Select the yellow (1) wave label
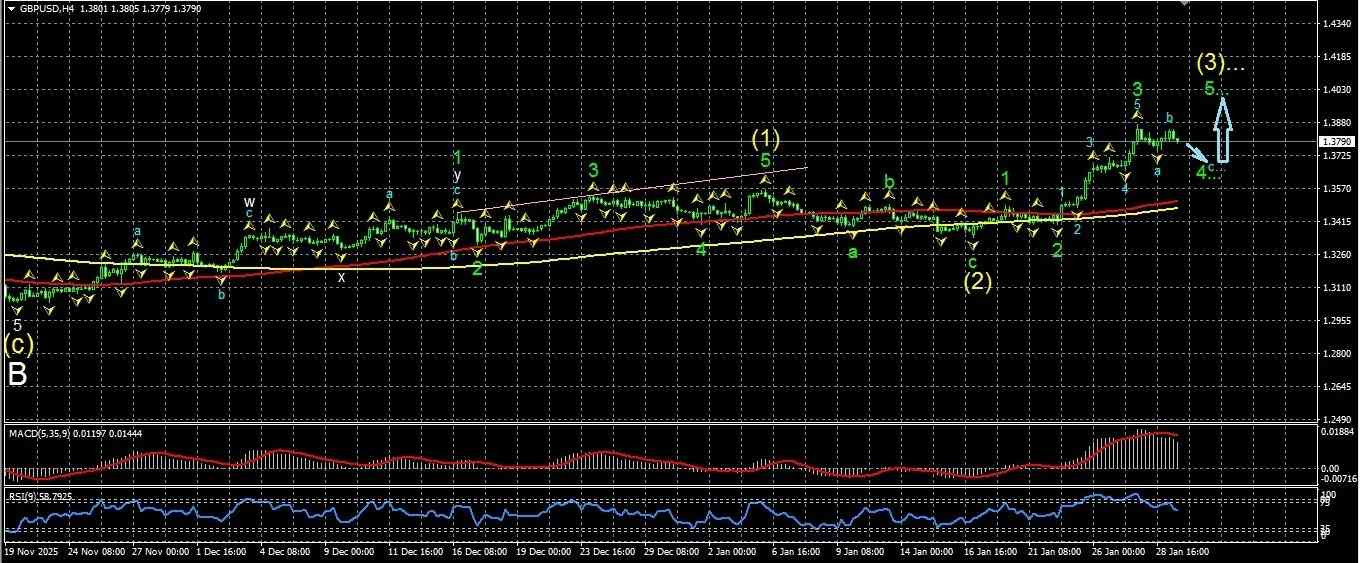Image resolution: width=1360 pixels, height=563 pixels. (766, 137)
